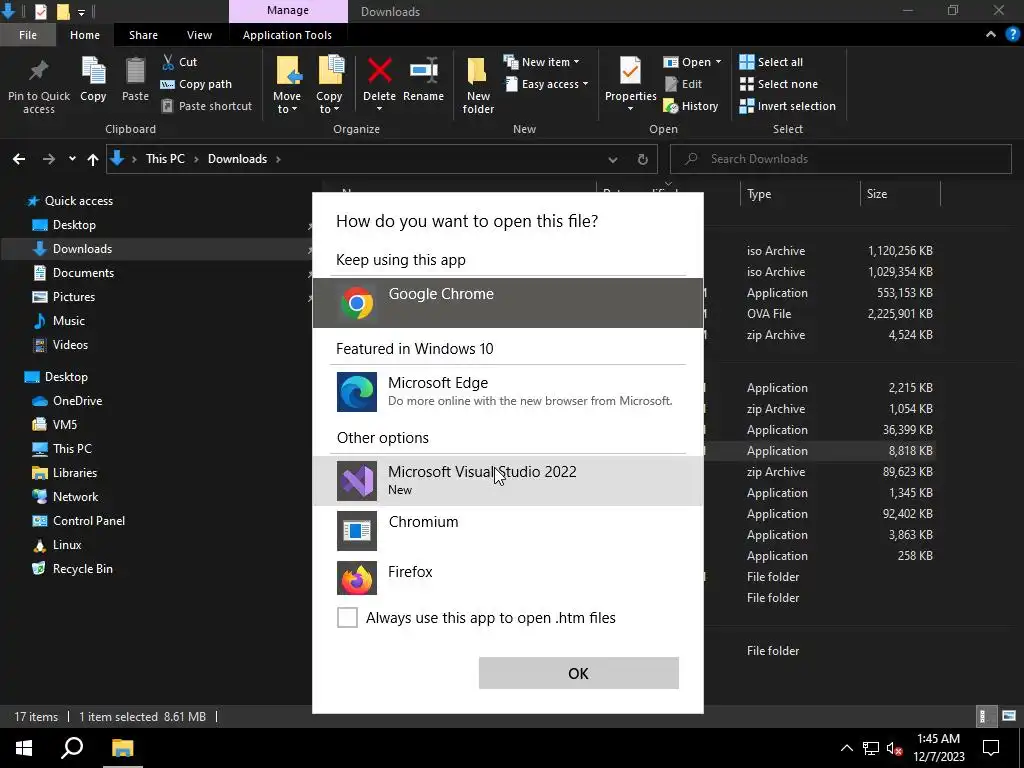Switch to the Home ribbon tab
This screenshot has width=1024, height=768.
click(x=85, y=35)
